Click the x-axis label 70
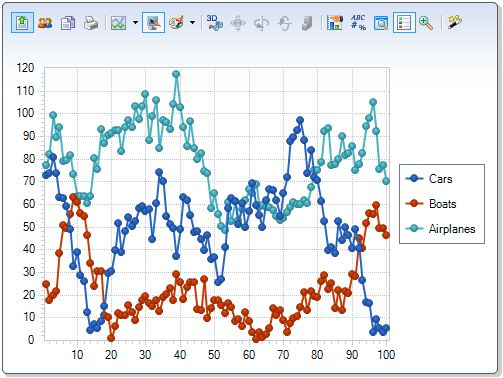 283,355
